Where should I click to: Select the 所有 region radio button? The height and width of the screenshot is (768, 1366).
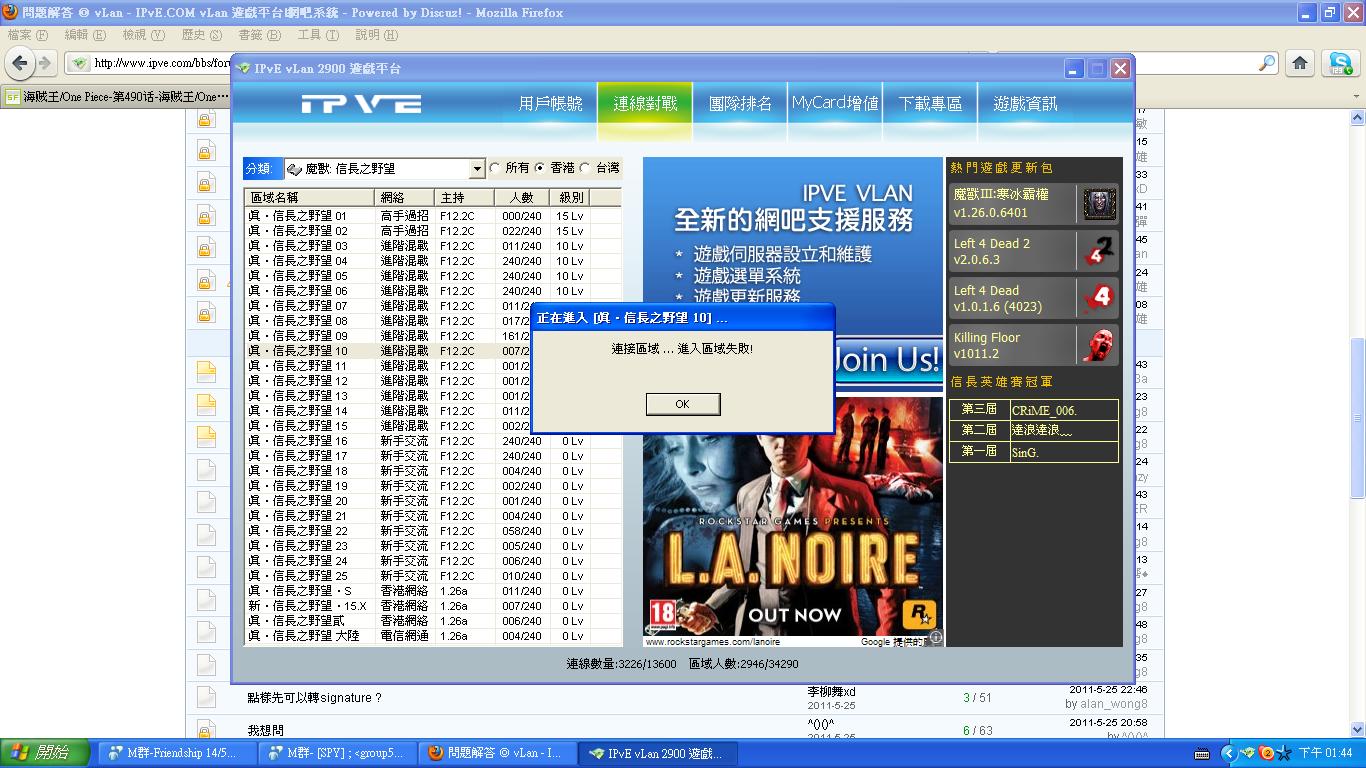click(x=495, y=168)
